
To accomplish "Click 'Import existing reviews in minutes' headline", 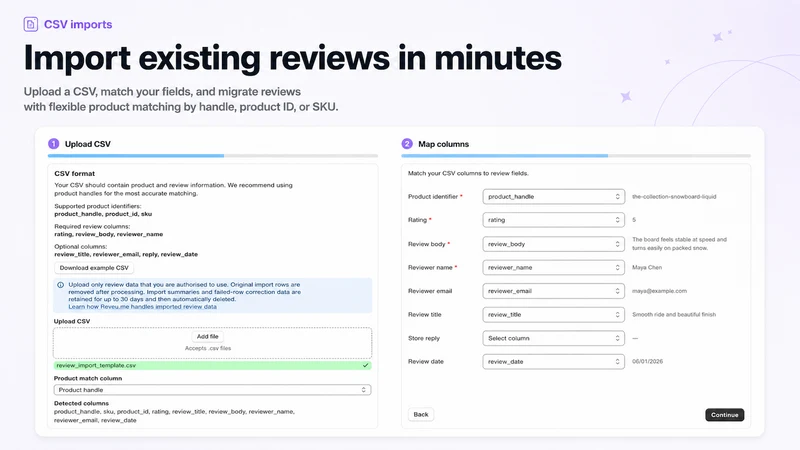I will tap(293, 58).
